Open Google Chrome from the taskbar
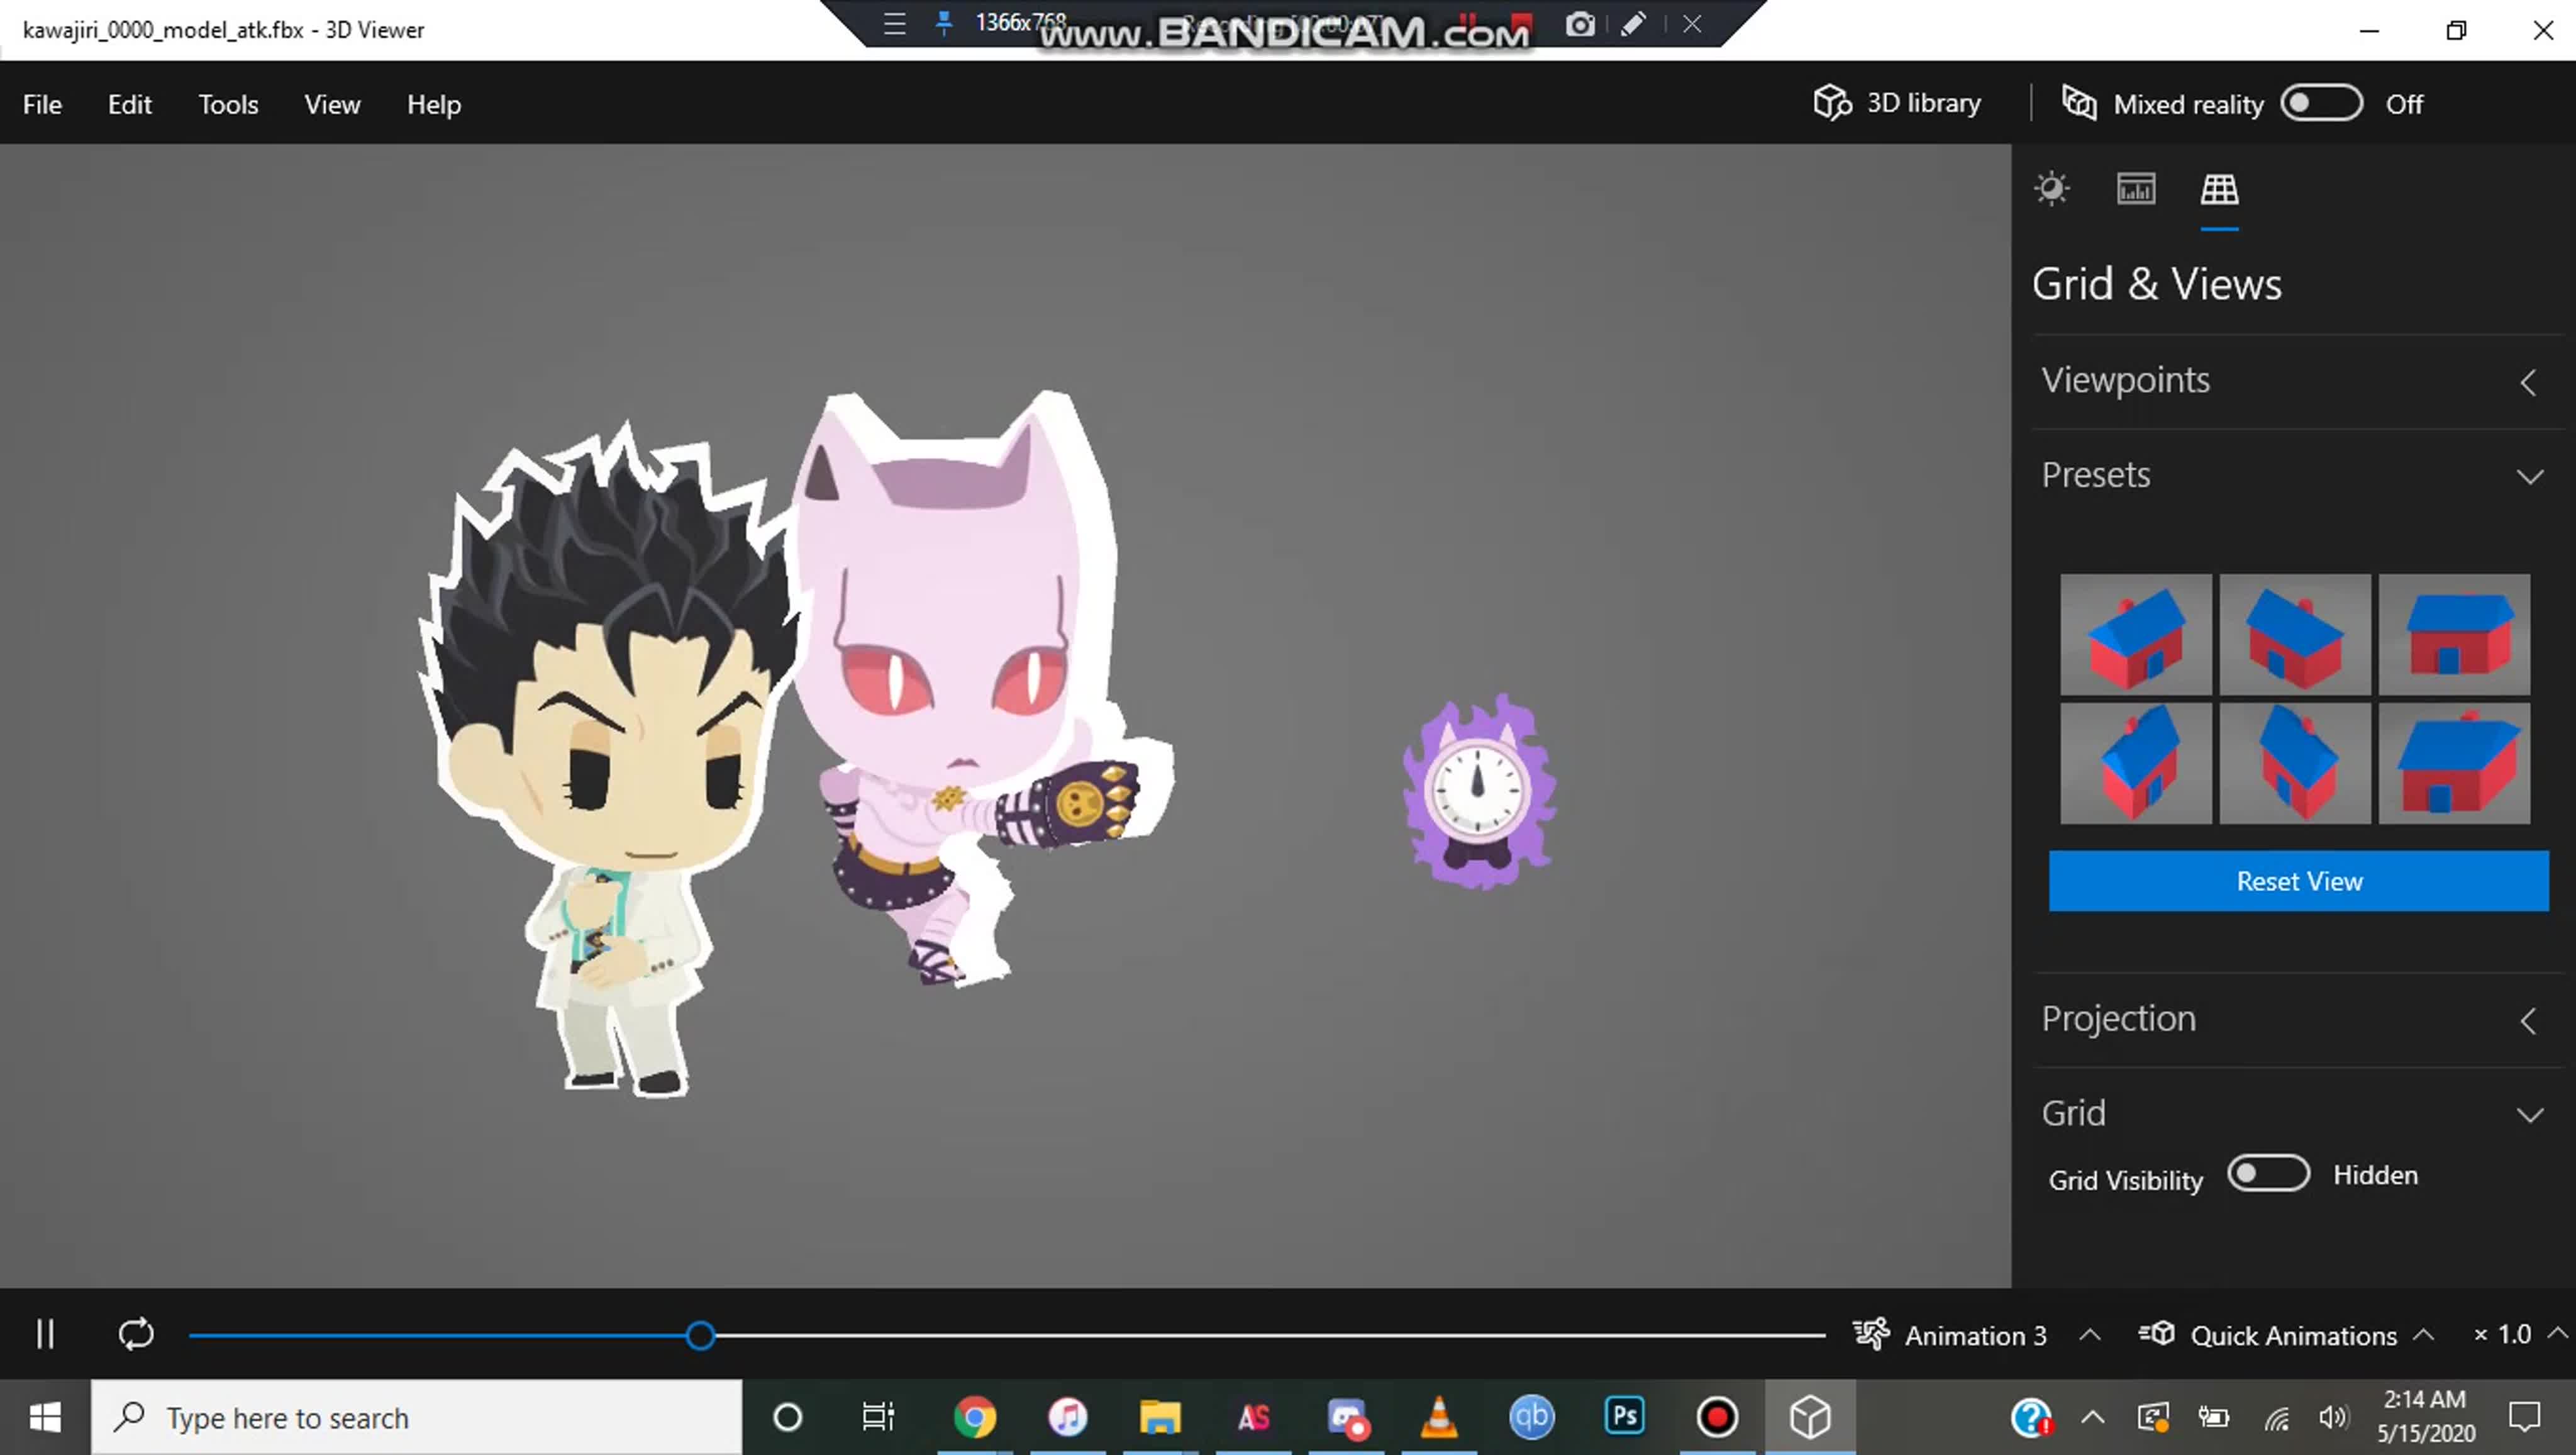The height and width of the screenshot is (1455, 2576). coord(975,1417)
